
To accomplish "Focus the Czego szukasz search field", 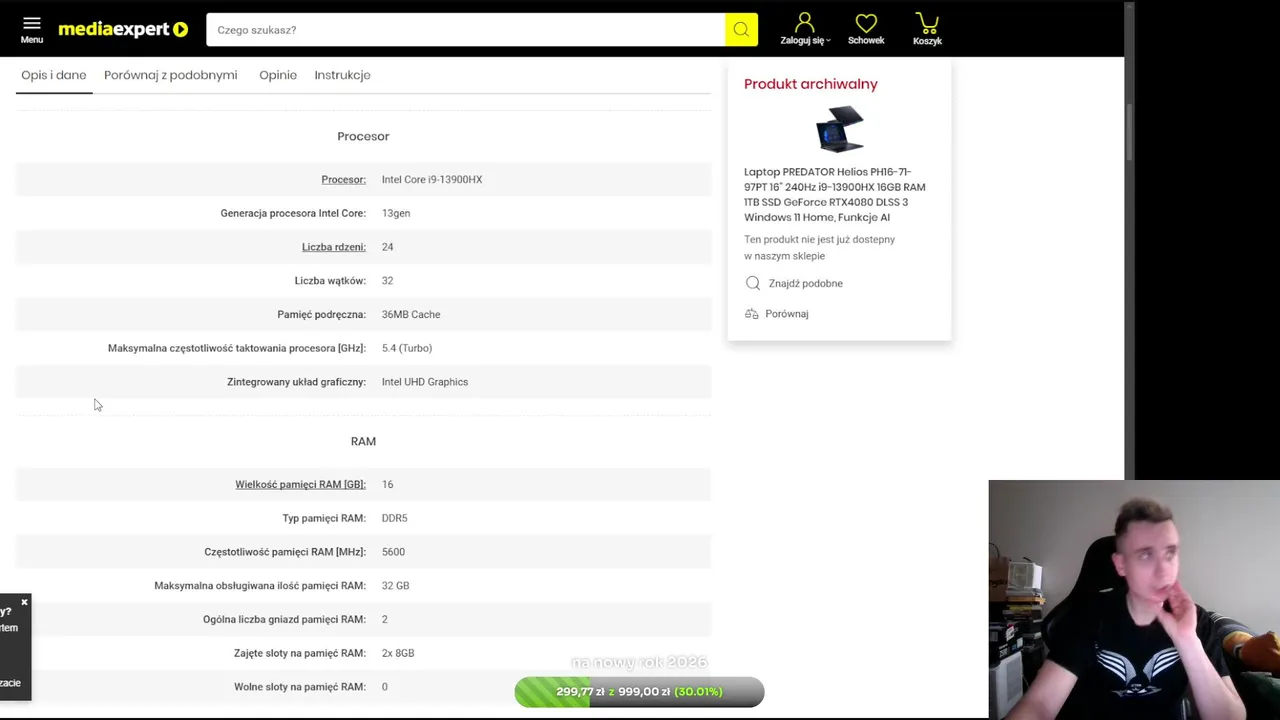I will click(x=465, y=30).
